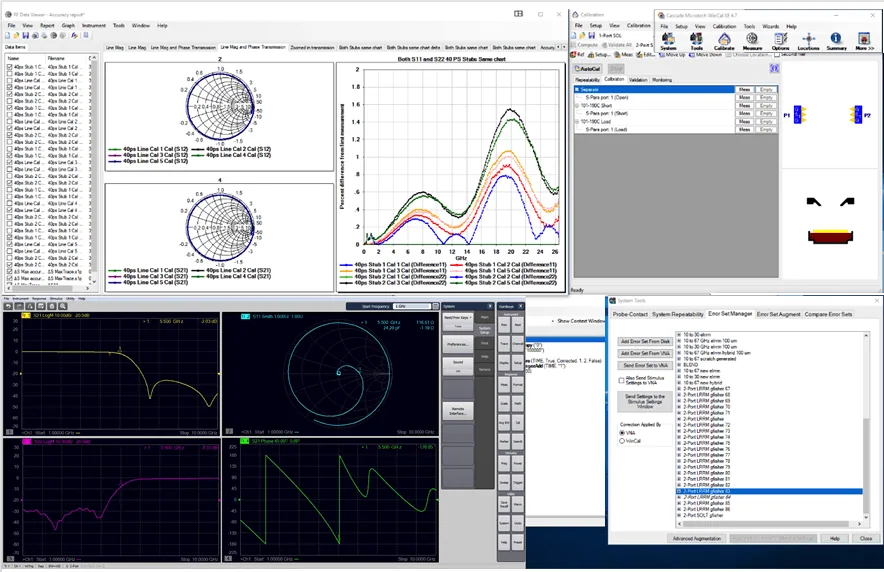This screenshot has width=884, height=572.
Task: Switch to the Monitoring tab
Action: [662, 79]
